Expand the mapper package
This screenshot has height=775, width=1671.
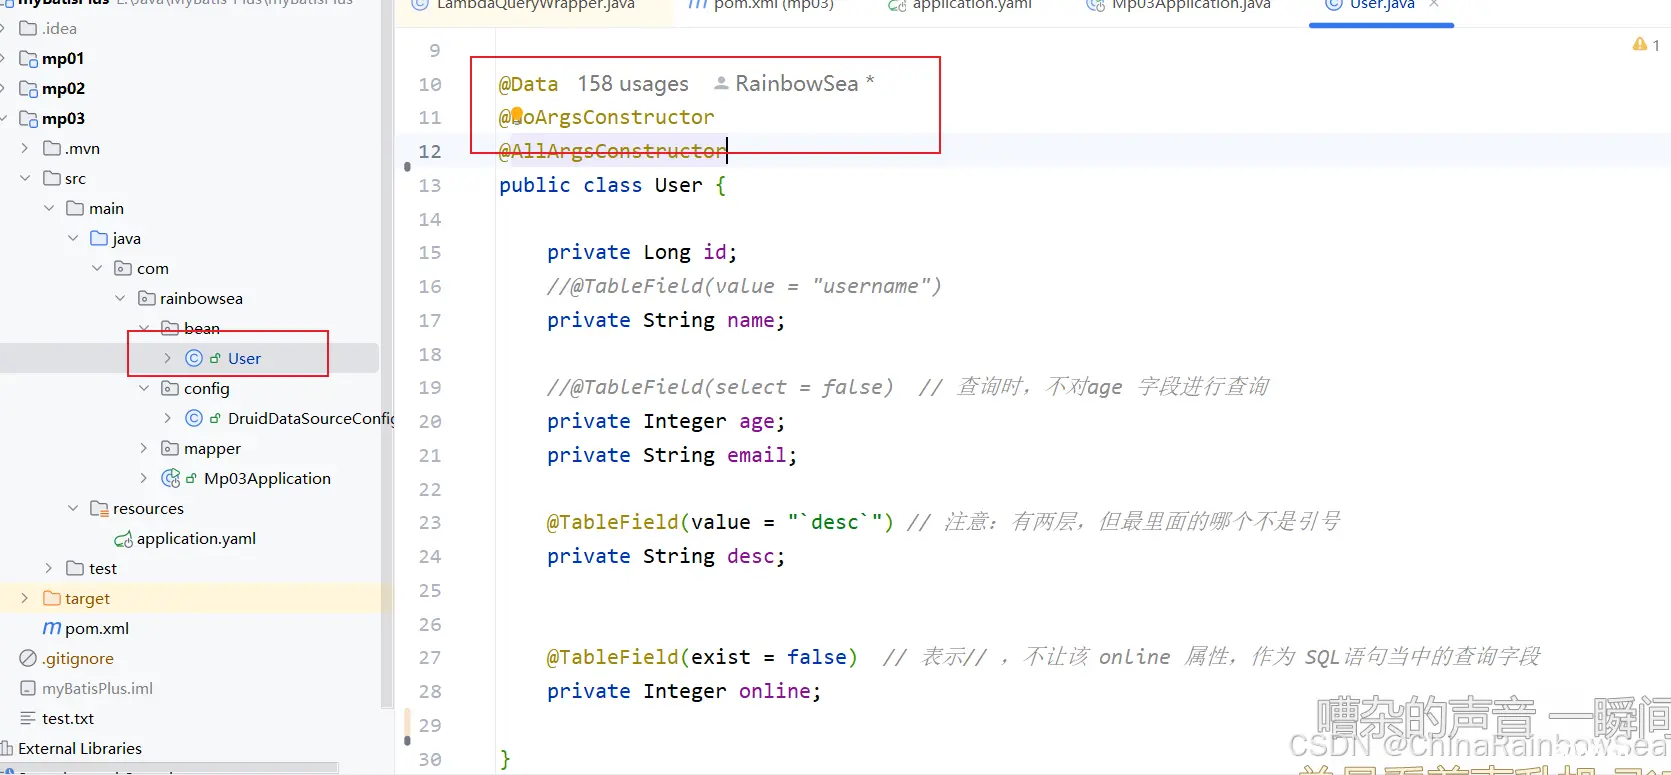(x=144, y=448)
